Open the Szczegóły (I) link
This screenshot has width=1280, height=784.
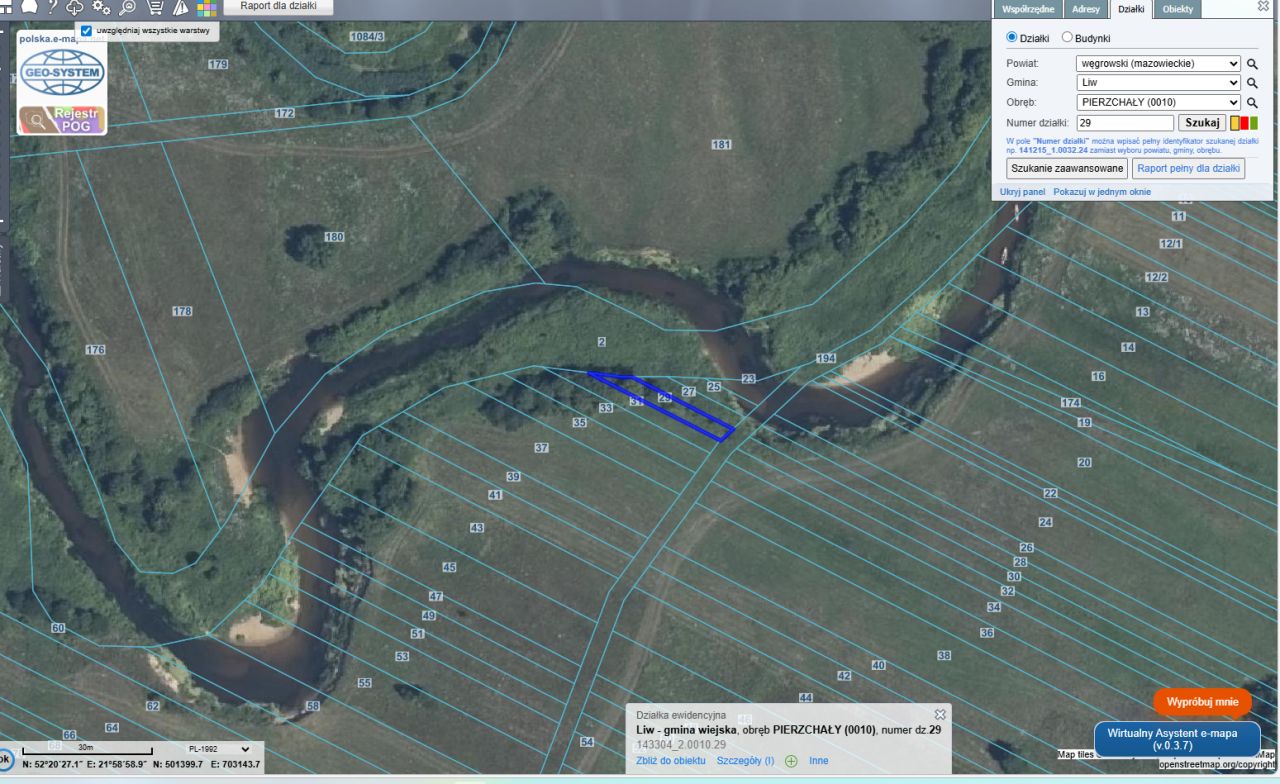[745, 761]
